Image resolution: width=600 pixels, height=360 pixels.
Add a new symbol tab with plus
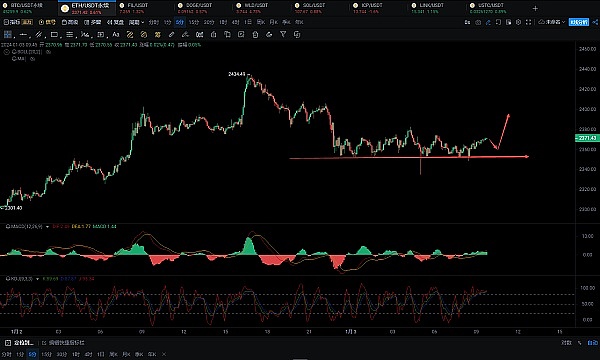click(535, 8)
